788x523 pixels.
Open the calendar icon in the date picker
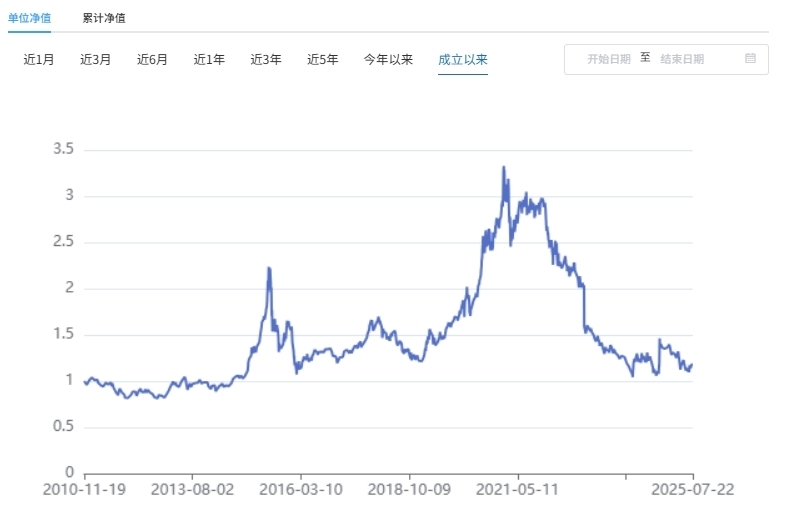[x=750, y=59]
